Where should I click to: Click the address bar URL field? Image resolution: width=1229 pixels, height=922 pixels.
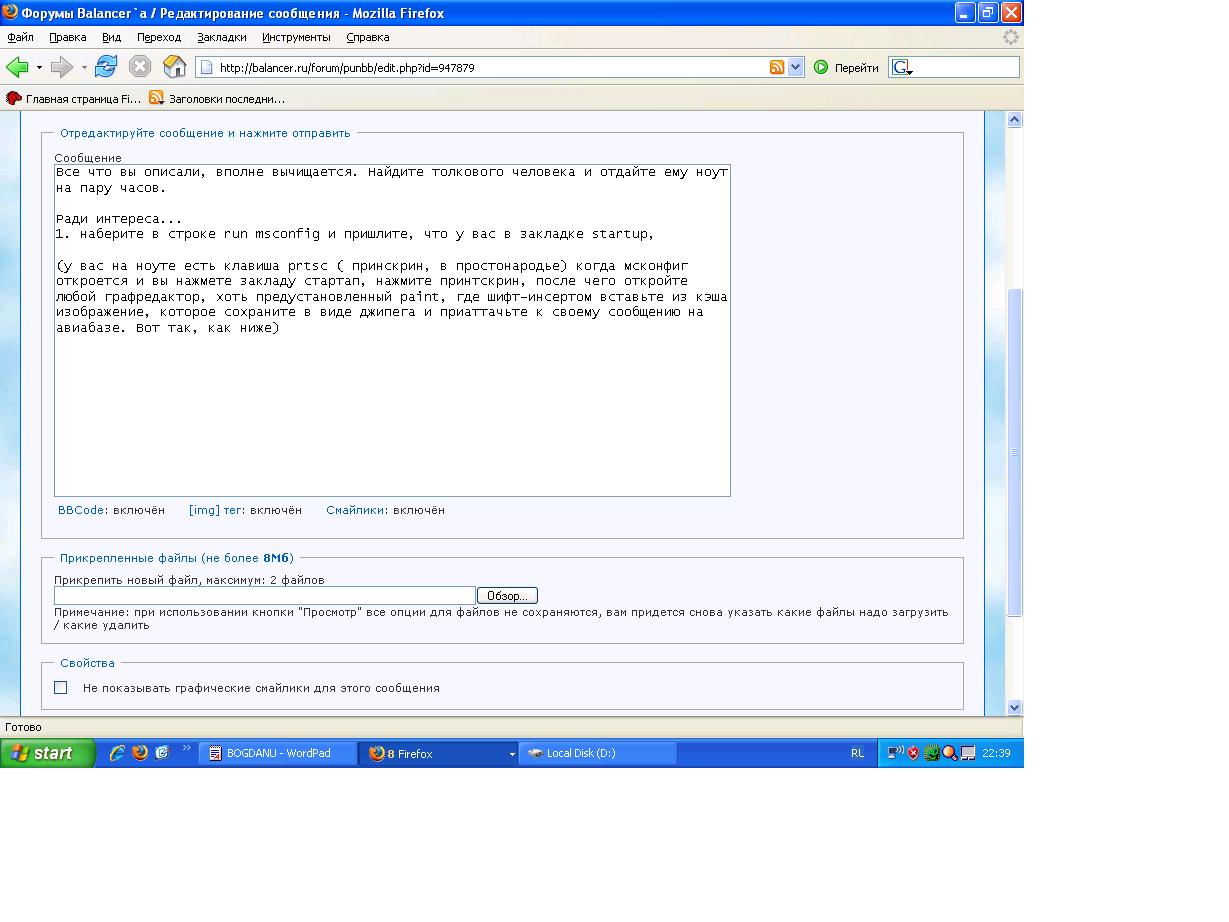(492, 68)
